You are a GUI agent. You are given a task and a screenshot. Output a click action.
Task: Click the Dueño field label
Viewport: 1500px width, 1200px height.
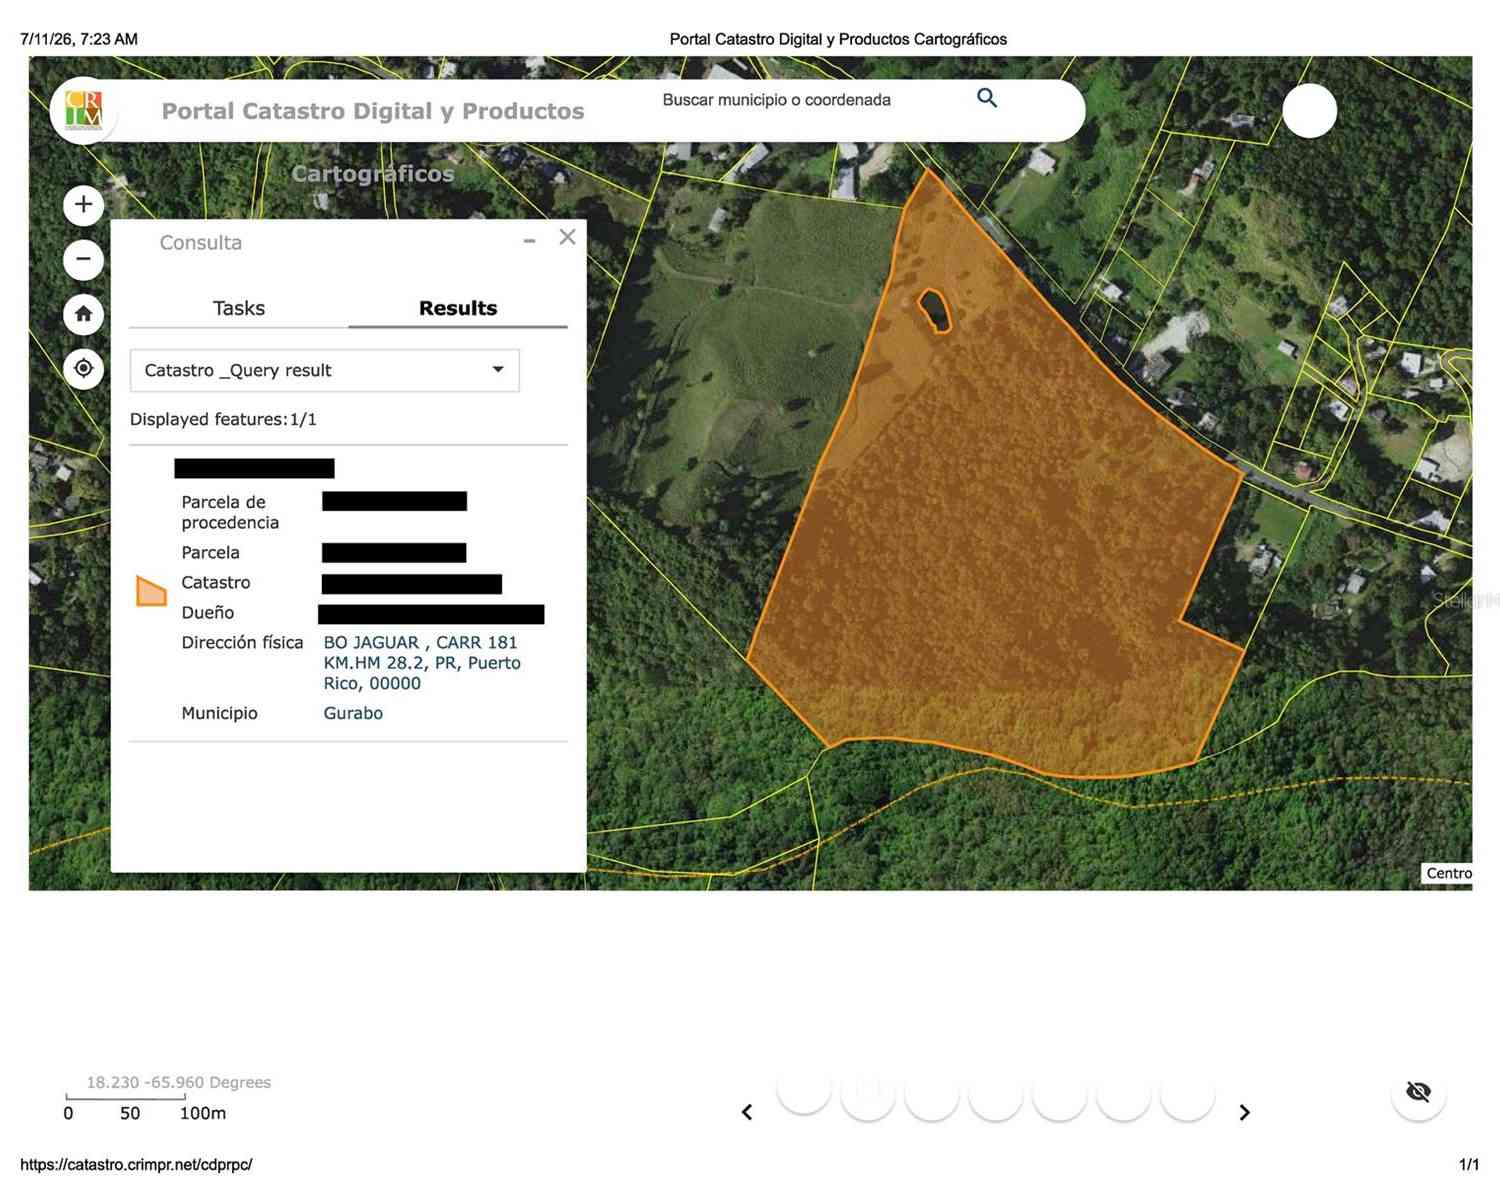[207, 612]
